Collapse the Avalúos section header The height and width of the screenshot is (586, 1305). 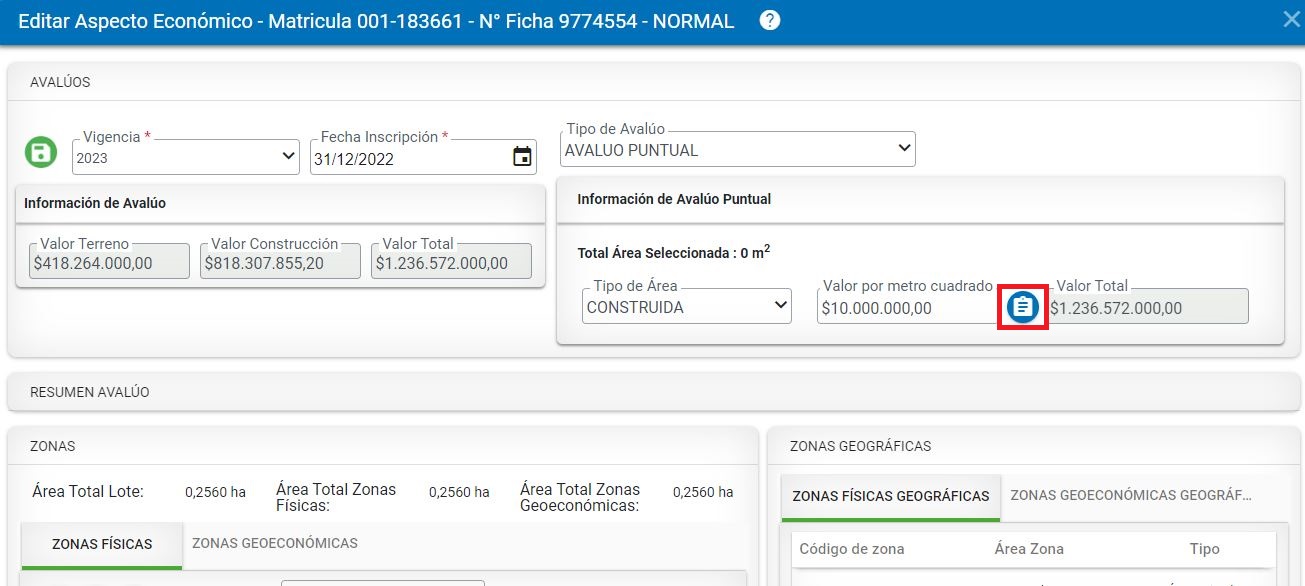point(60,82)
